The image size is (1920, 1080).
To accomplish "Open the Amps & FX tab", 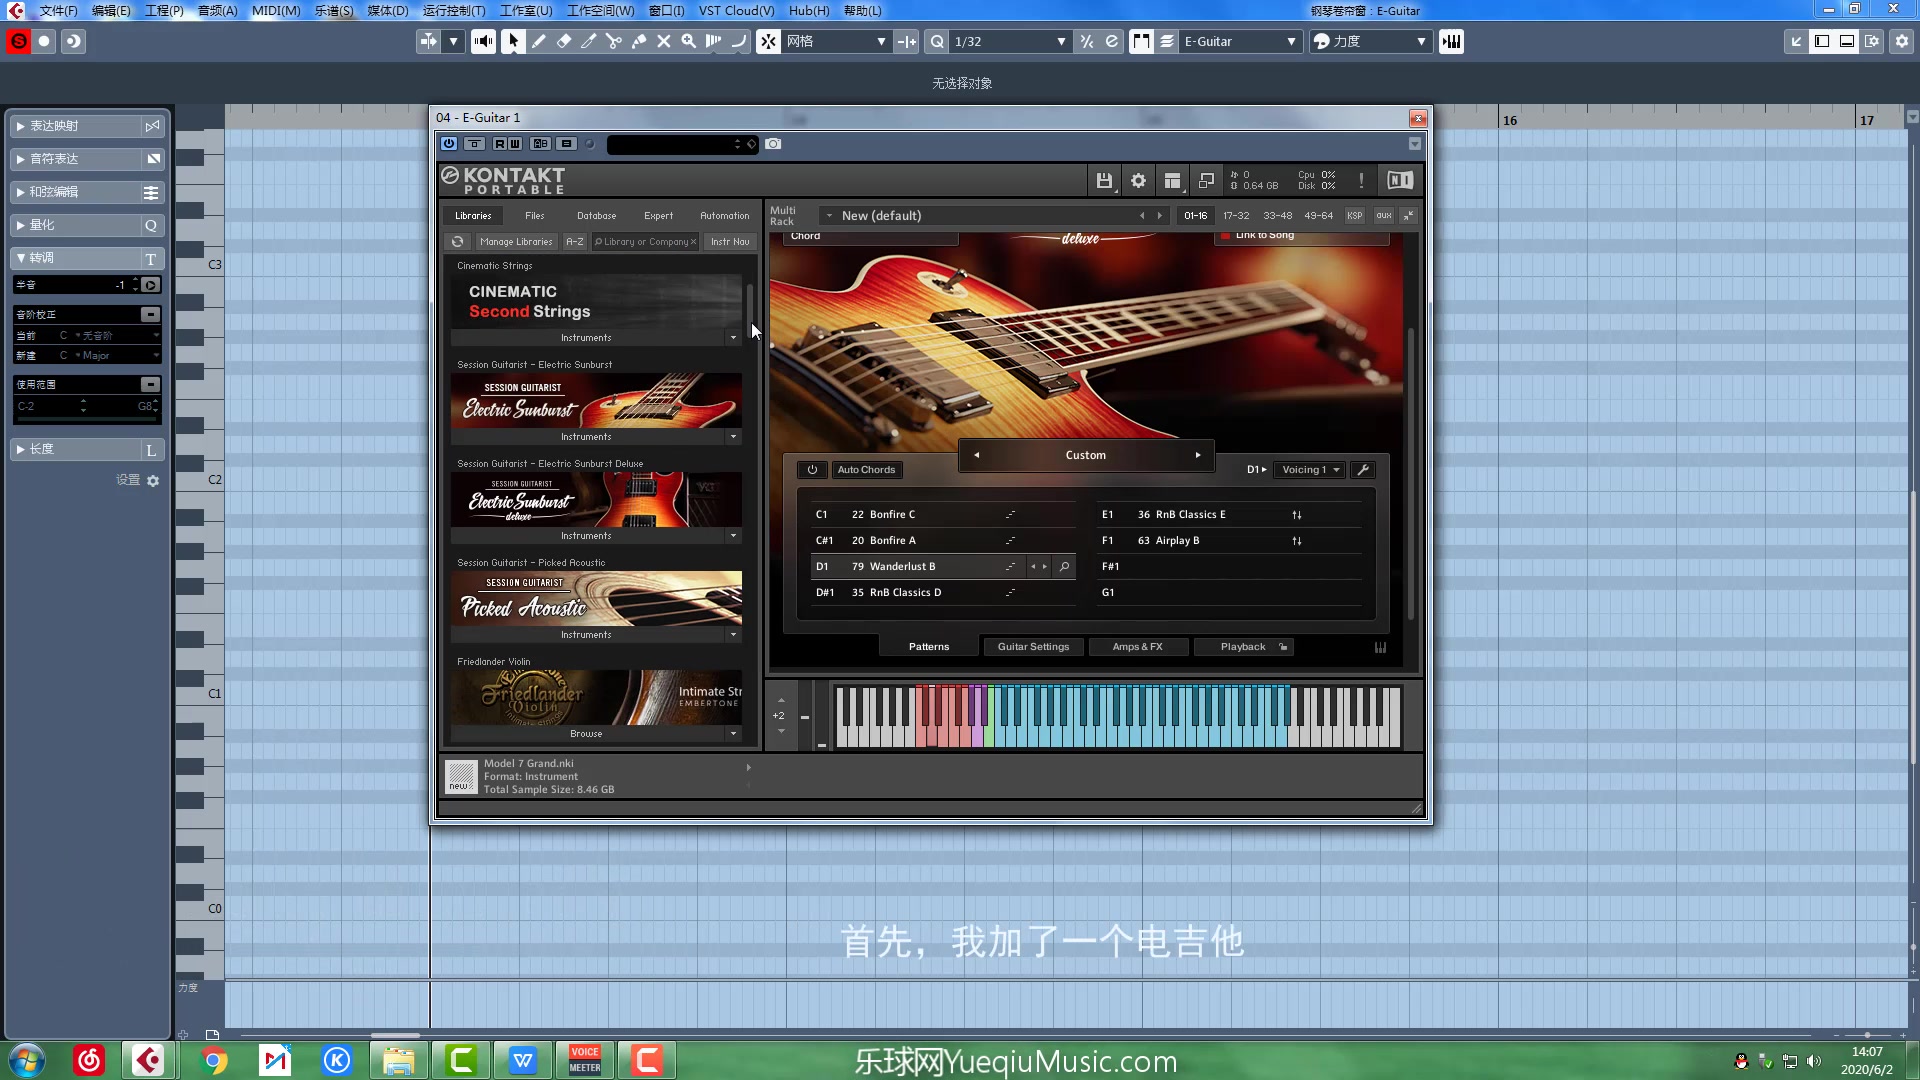I will coord(1138,647).
